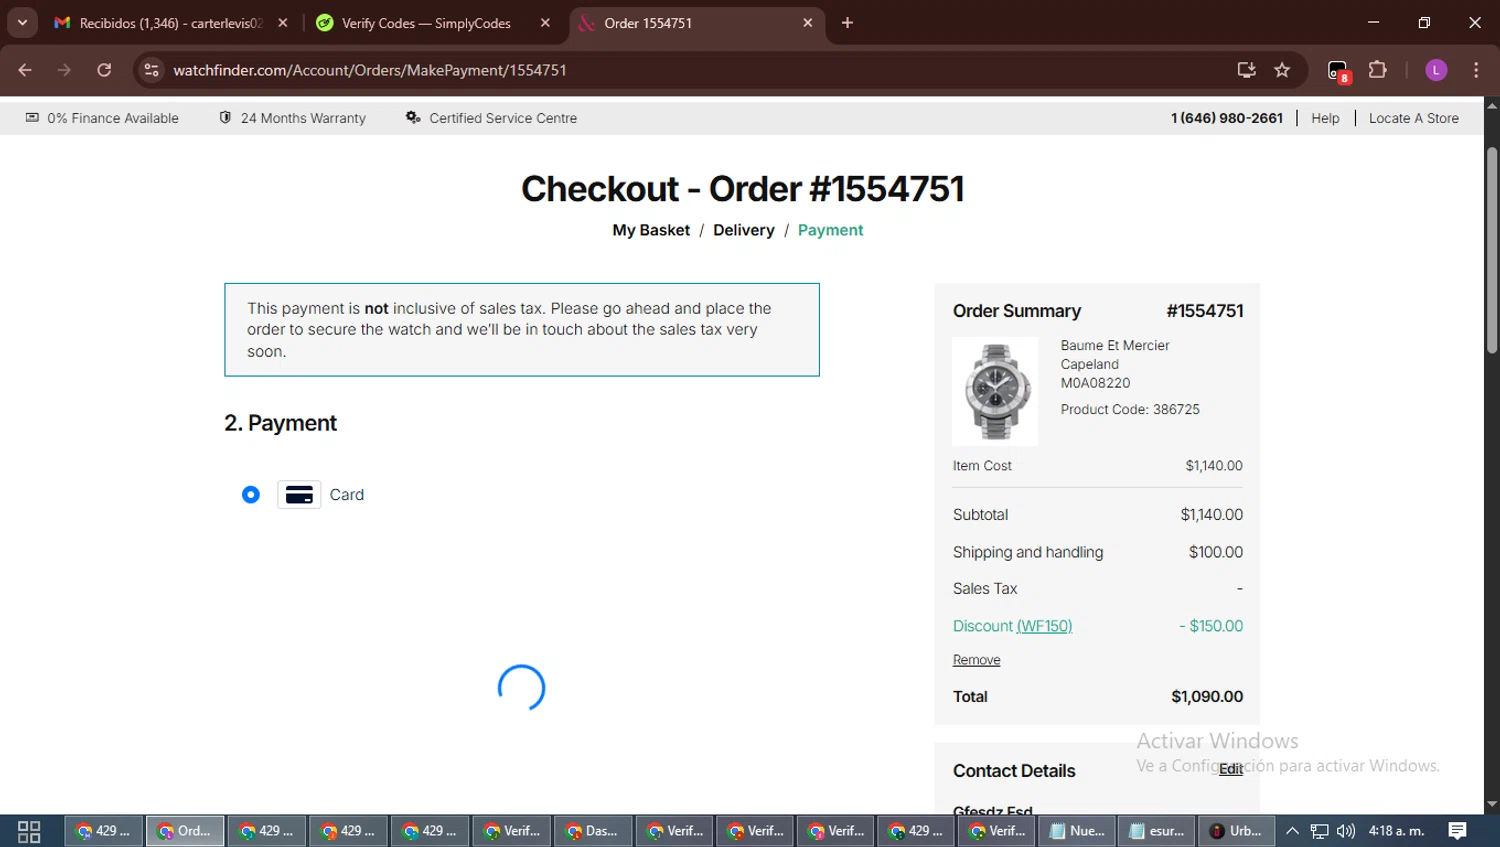Click the watchfinder.com address bar URL
1500x847 pixels.
click(x=370, y=70)
